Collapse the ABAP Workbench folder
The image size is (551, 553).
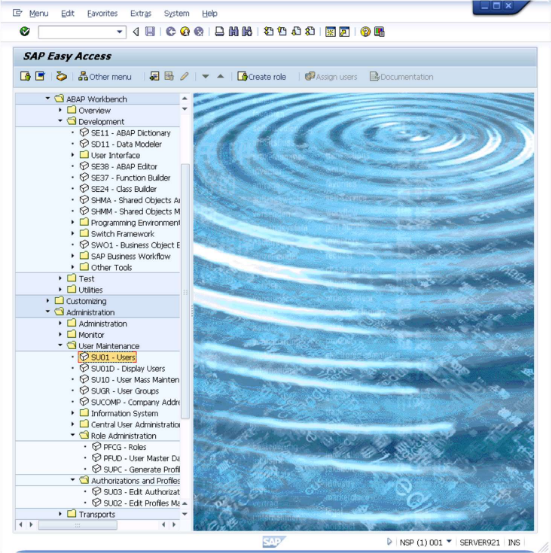[x=48, y=98]
